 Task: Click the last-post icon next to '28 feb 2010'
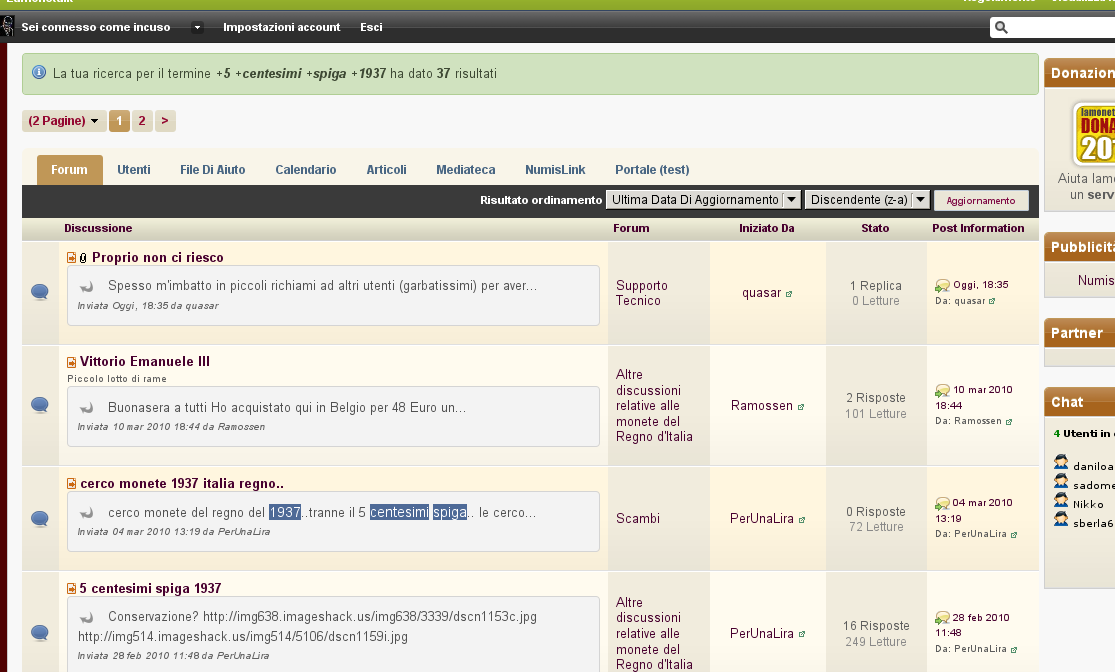942,619
